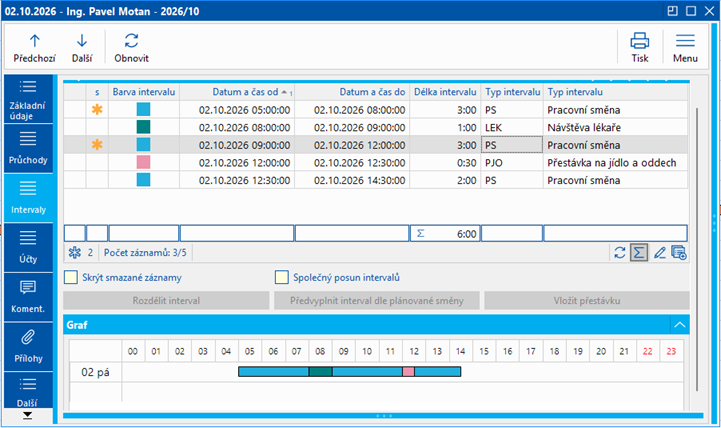The image size is (721, 428).
Task: Click 02.10.2026 14:30:00 end time cell
Action: (x=352, y=180)
